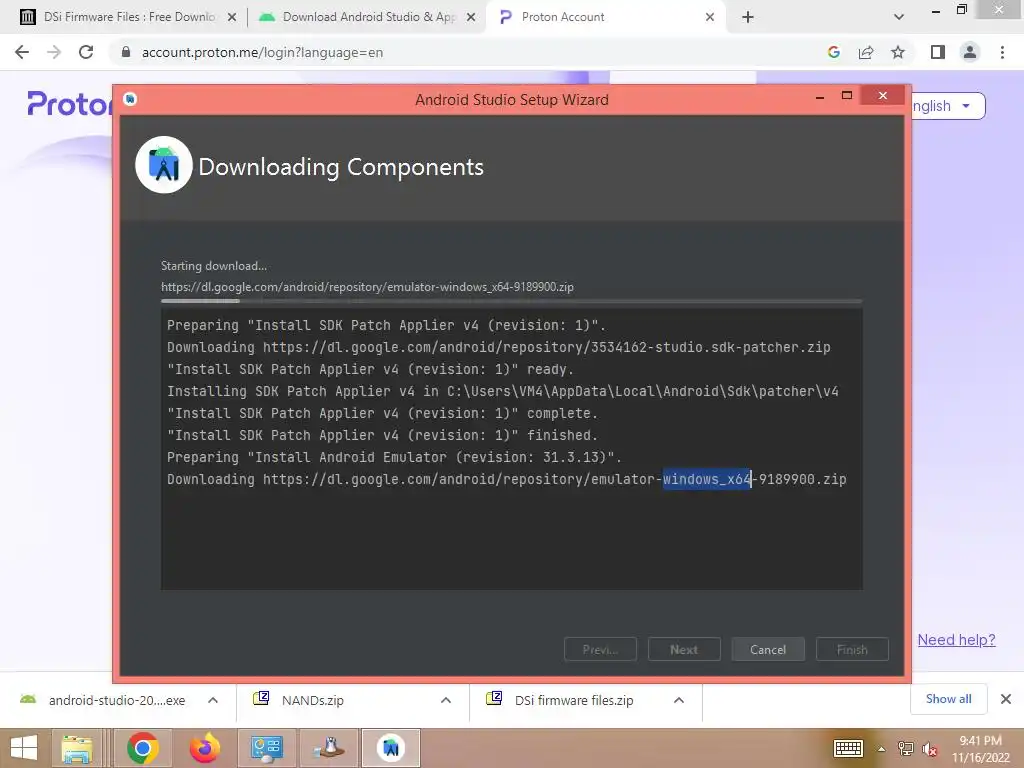Click the Google icon in the address bar
This screenshot has height=768, width=1024.
(x=833, y=52)
